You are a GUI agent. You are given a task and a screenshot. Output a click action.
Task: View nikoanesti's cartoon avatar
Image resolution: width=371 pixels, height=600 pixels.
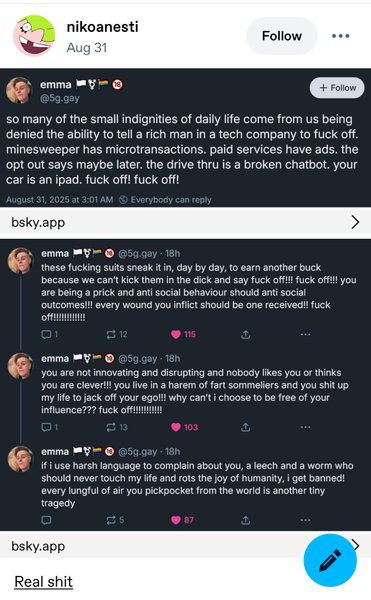coord(34,36)
